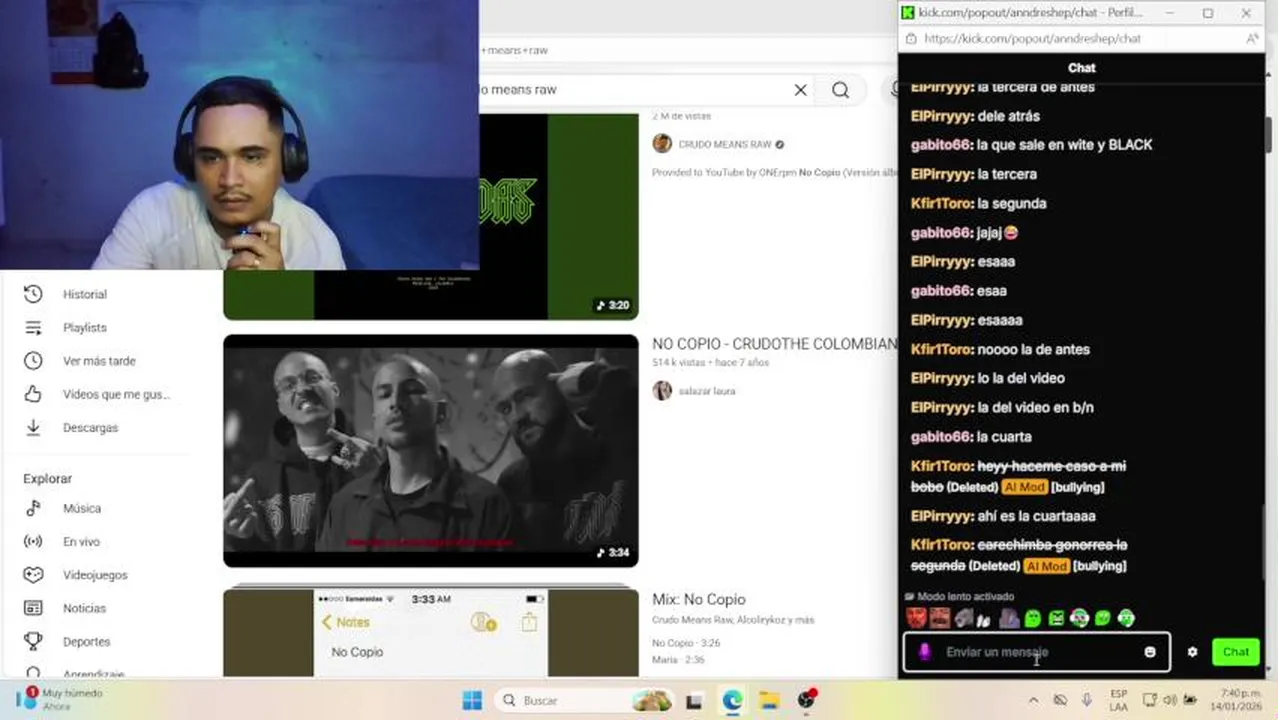Insert the grey gorilla emote
This screenshot has height=720, width=1278.
click(963, 619)
